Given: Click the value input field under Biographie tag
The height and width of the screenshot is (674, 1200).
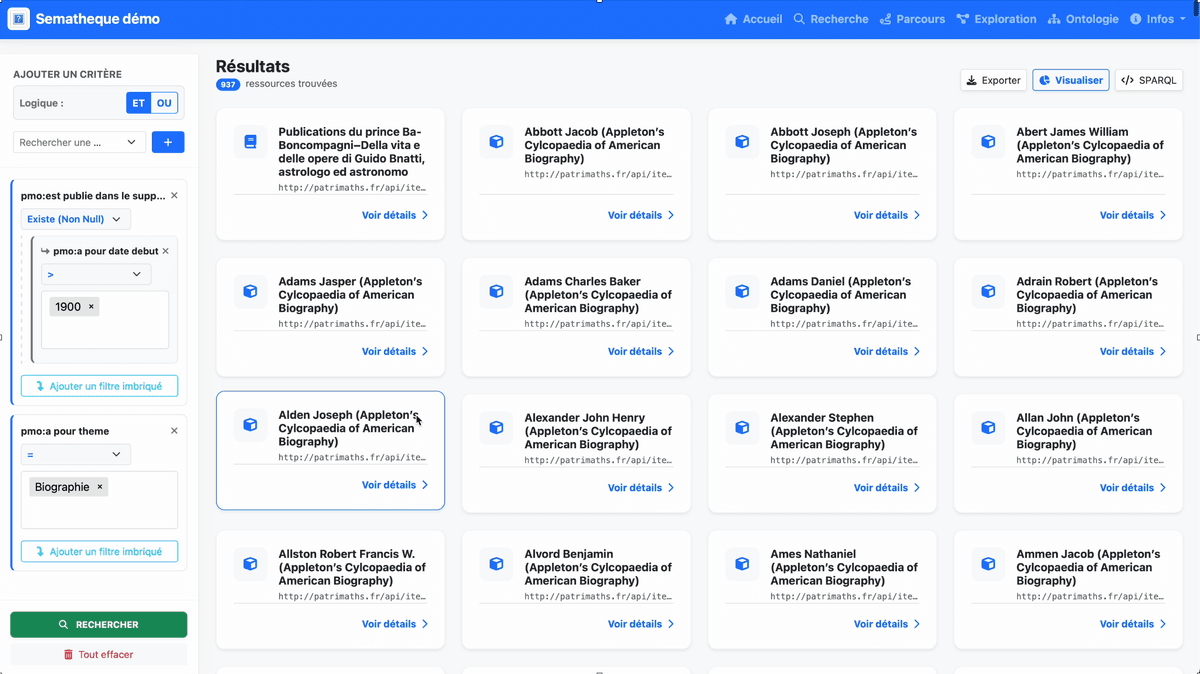Looking at the screenshot, I should point(99,512).
